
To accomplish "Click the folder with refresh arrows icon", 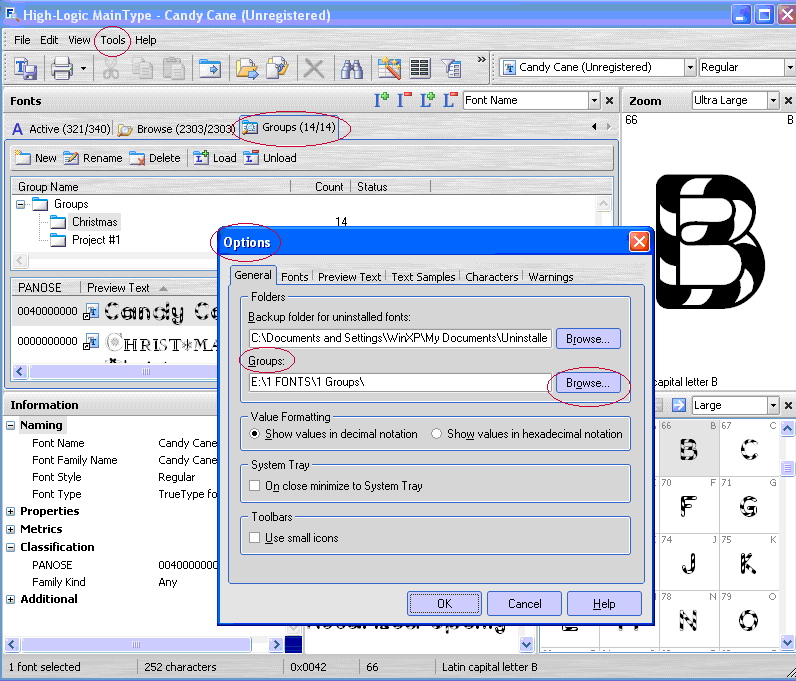I will coord(278,68).
